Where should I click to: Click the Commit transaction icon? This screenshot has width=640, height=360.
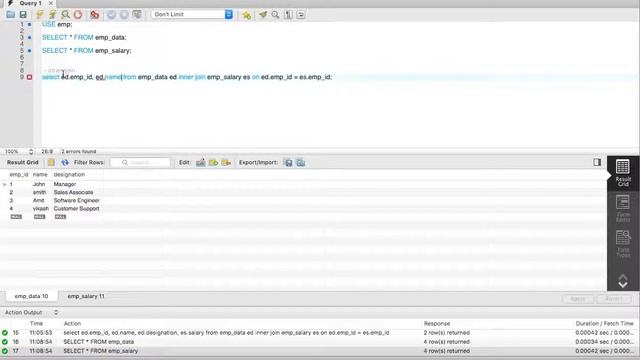tap(111, 15)
